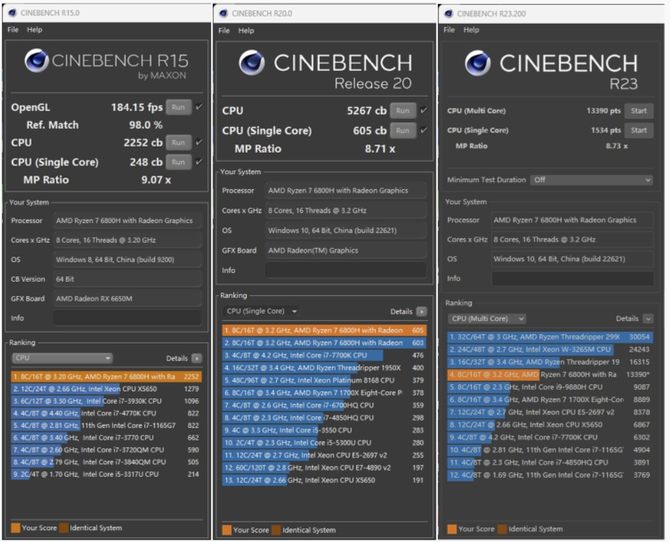The image size is (670, 542).
Task: Click the Info input field in R15
Action: [127, 318]
